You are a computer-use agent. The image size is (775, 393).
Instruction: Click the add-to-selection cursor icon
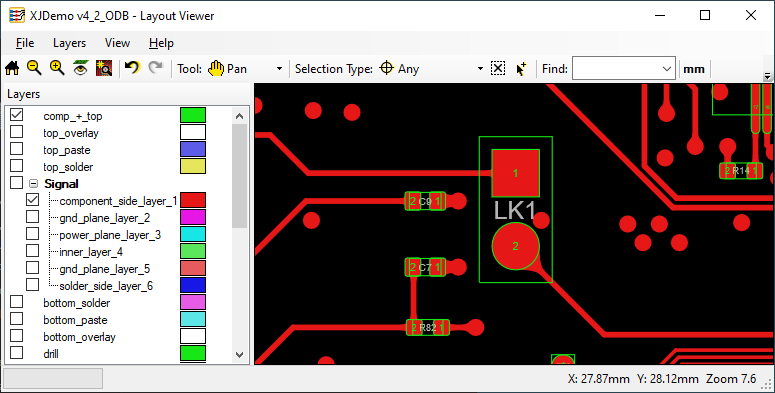[521, 69]
